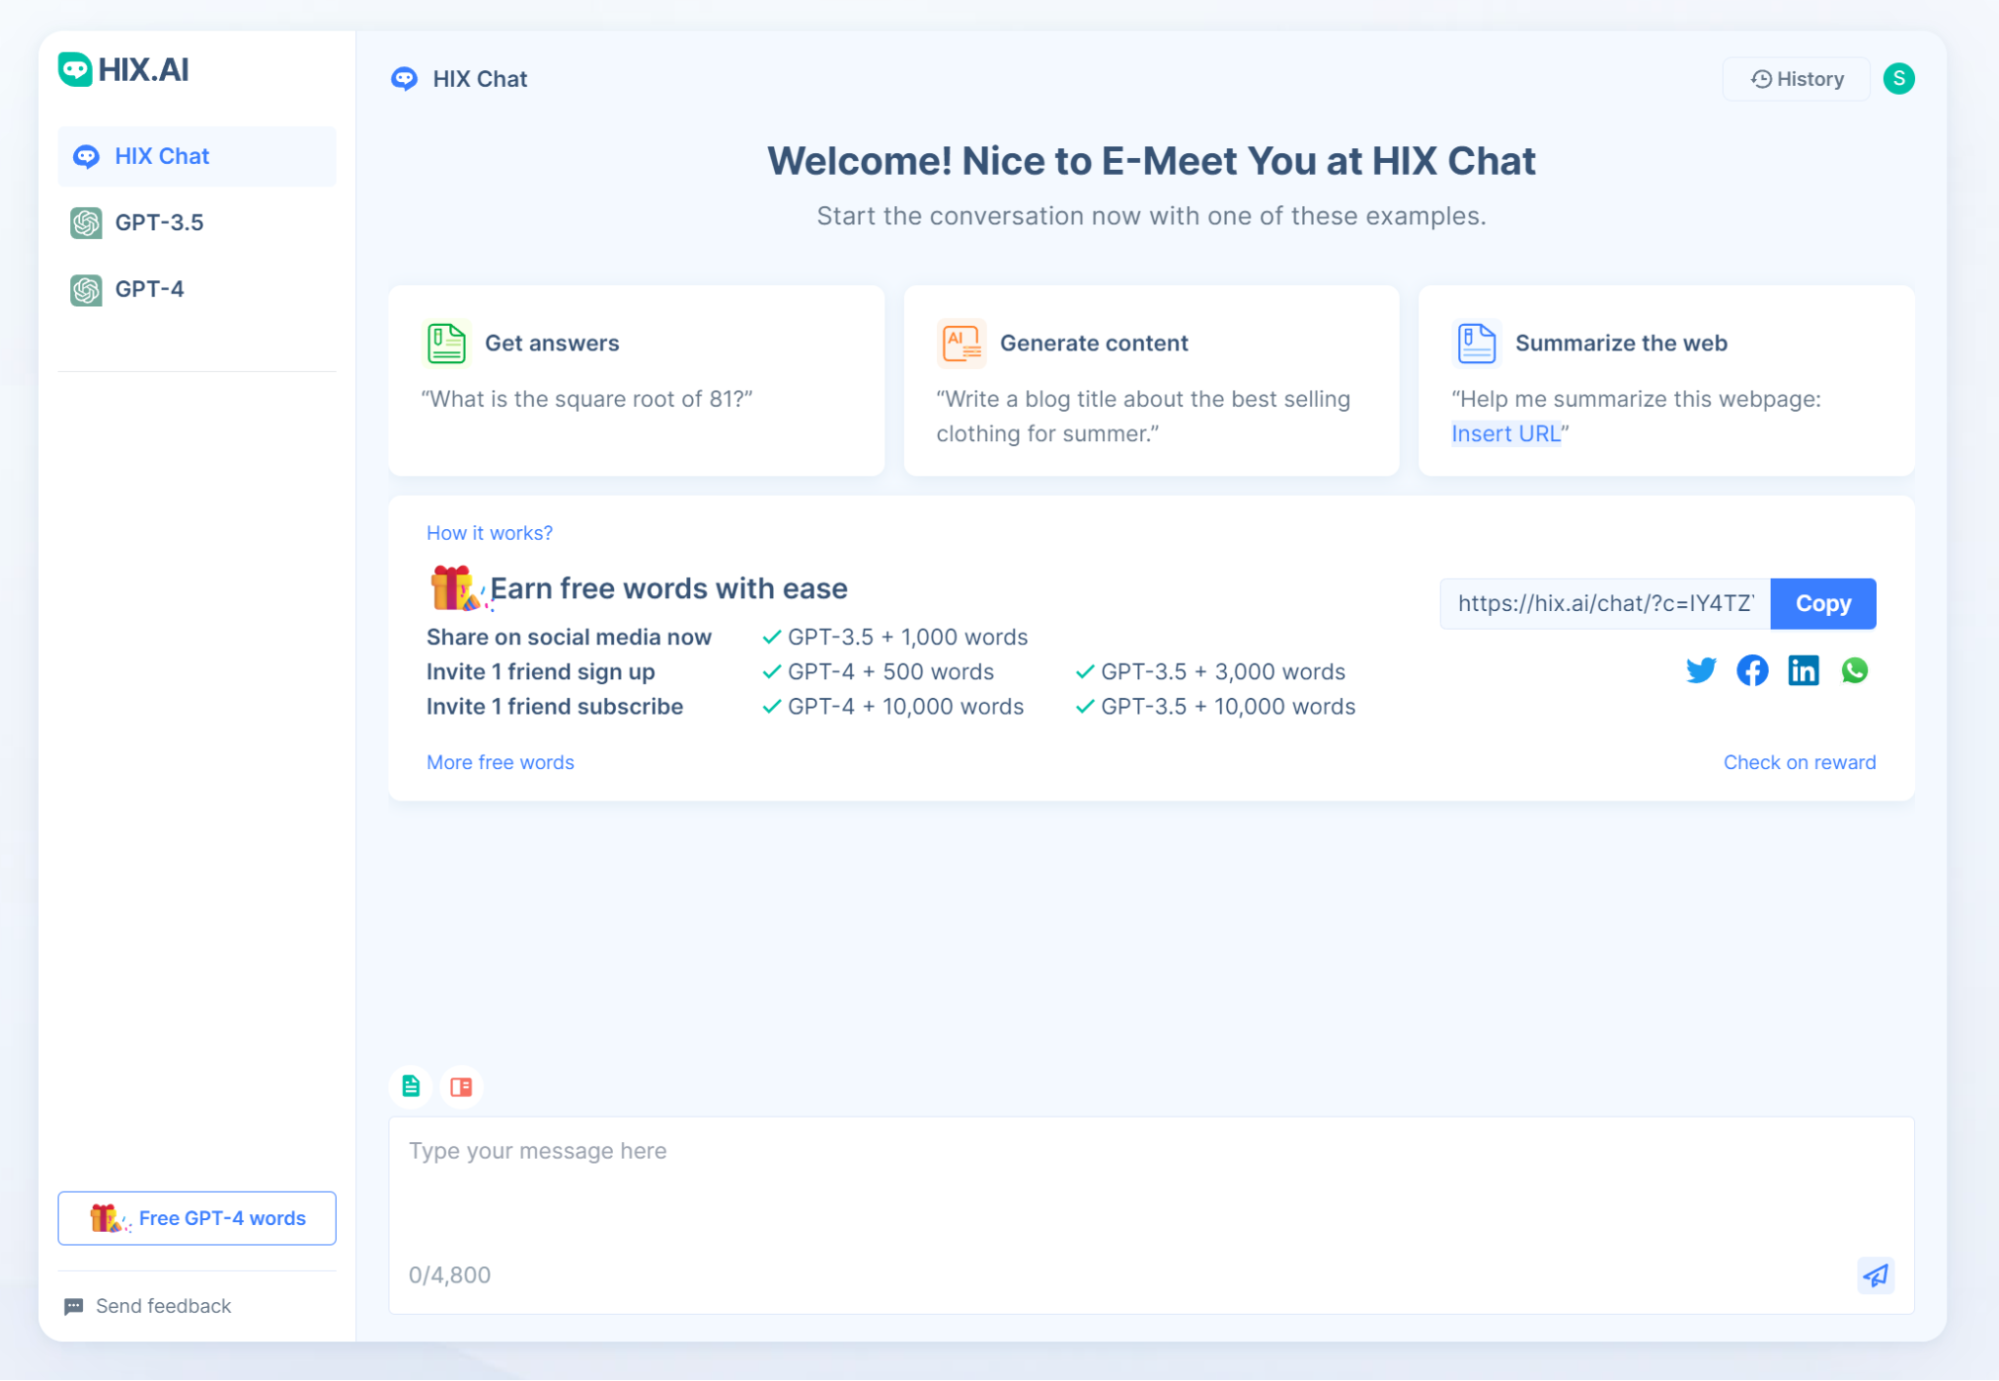The height and width of the screenshot is (1381, 1999).
Task: Click the red layout icon above message box
Action: point(461,1086)
